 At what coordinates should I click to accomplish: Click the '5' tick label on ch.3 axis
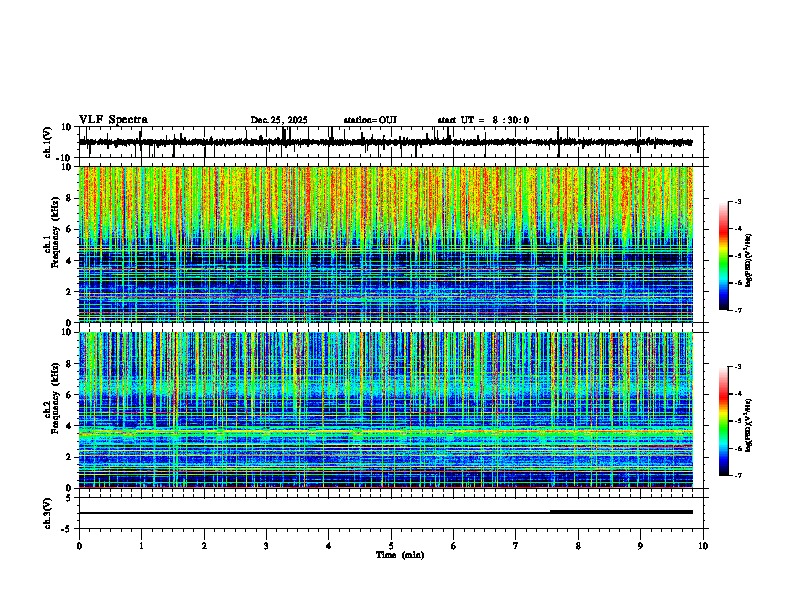click(x=70, y=498)
